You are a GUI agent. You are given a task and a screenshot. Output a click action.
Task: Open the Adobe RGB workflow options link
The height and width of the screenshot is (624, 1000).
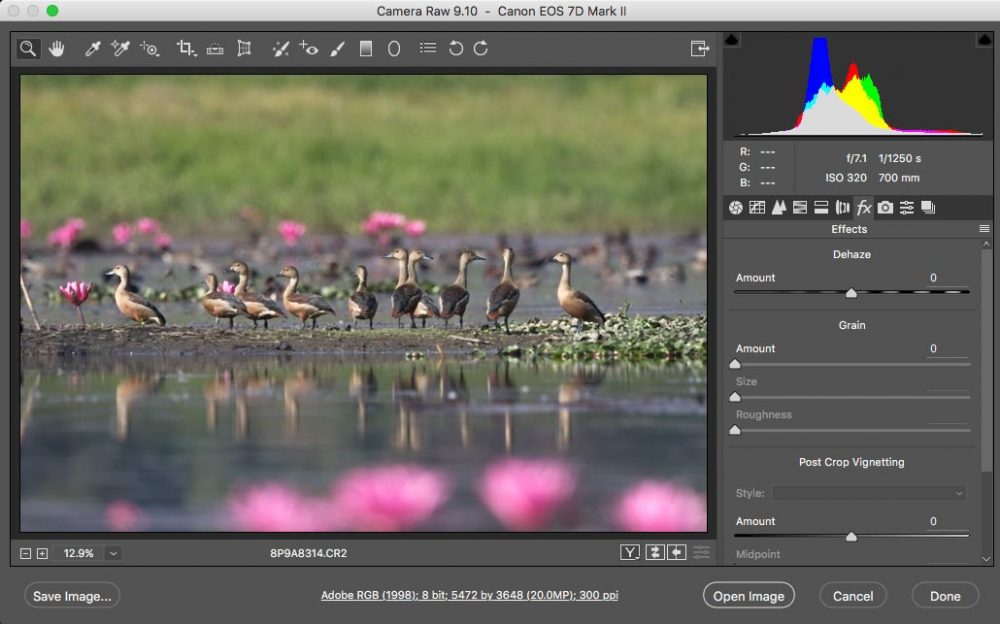[x=468, y=595]
